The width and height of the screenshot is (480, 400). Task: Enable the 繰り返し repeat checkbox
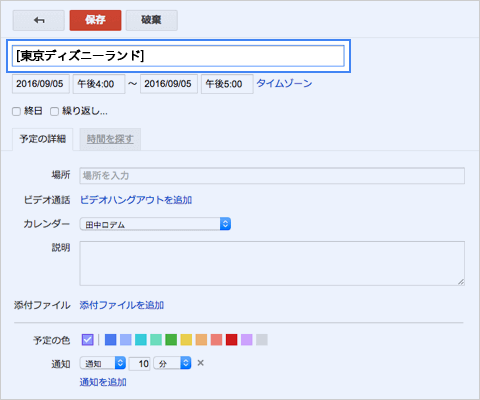click(54, 111)
